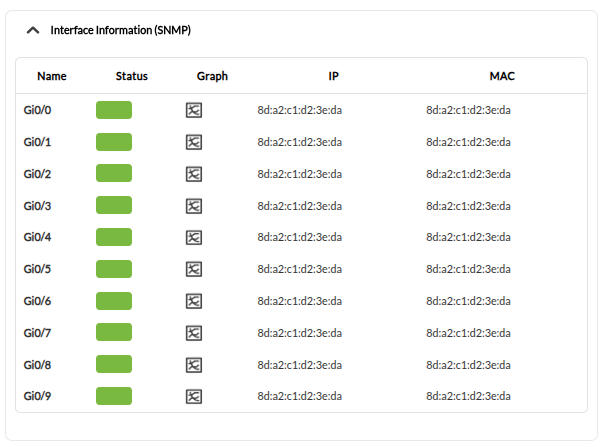Click the MAC column header
This screenshot has width=607, height=447.
(x=502, y=76)
